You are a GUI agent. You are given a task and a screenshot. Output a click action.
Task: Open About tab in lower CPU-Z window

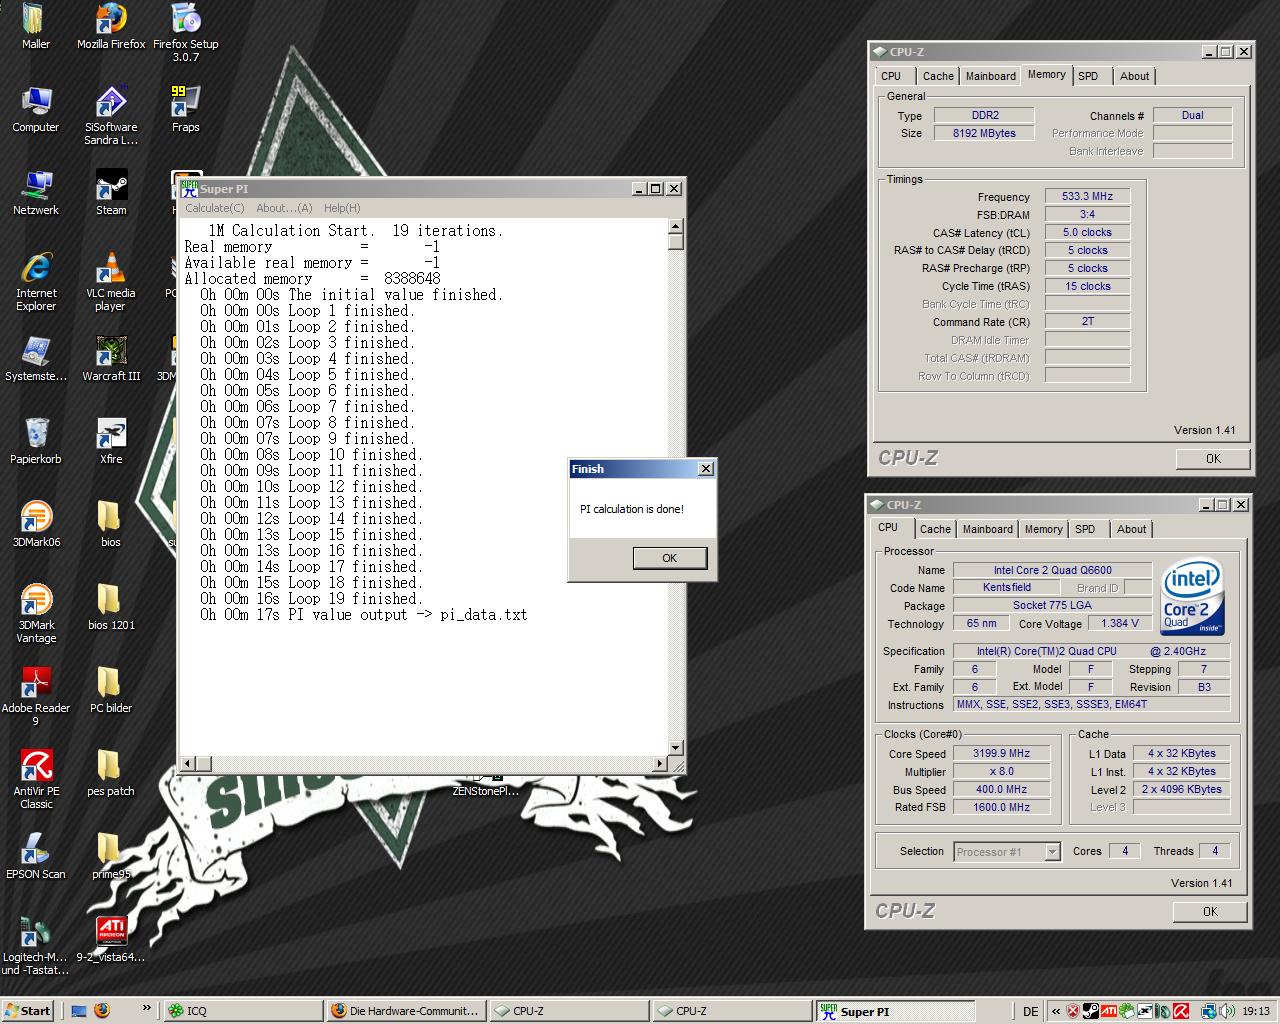(1131, 529)
